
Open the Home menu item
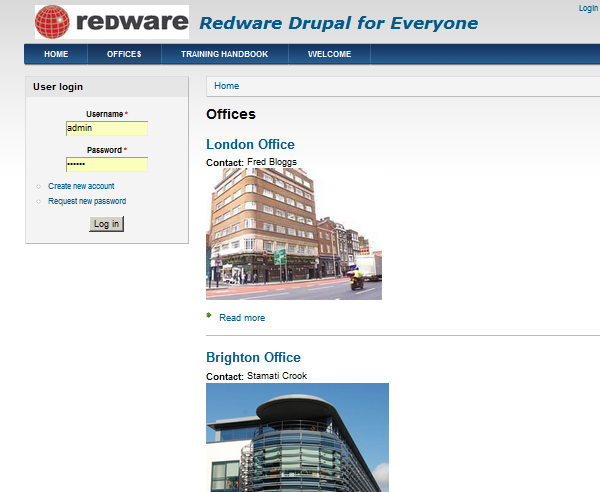pos(56,54)
